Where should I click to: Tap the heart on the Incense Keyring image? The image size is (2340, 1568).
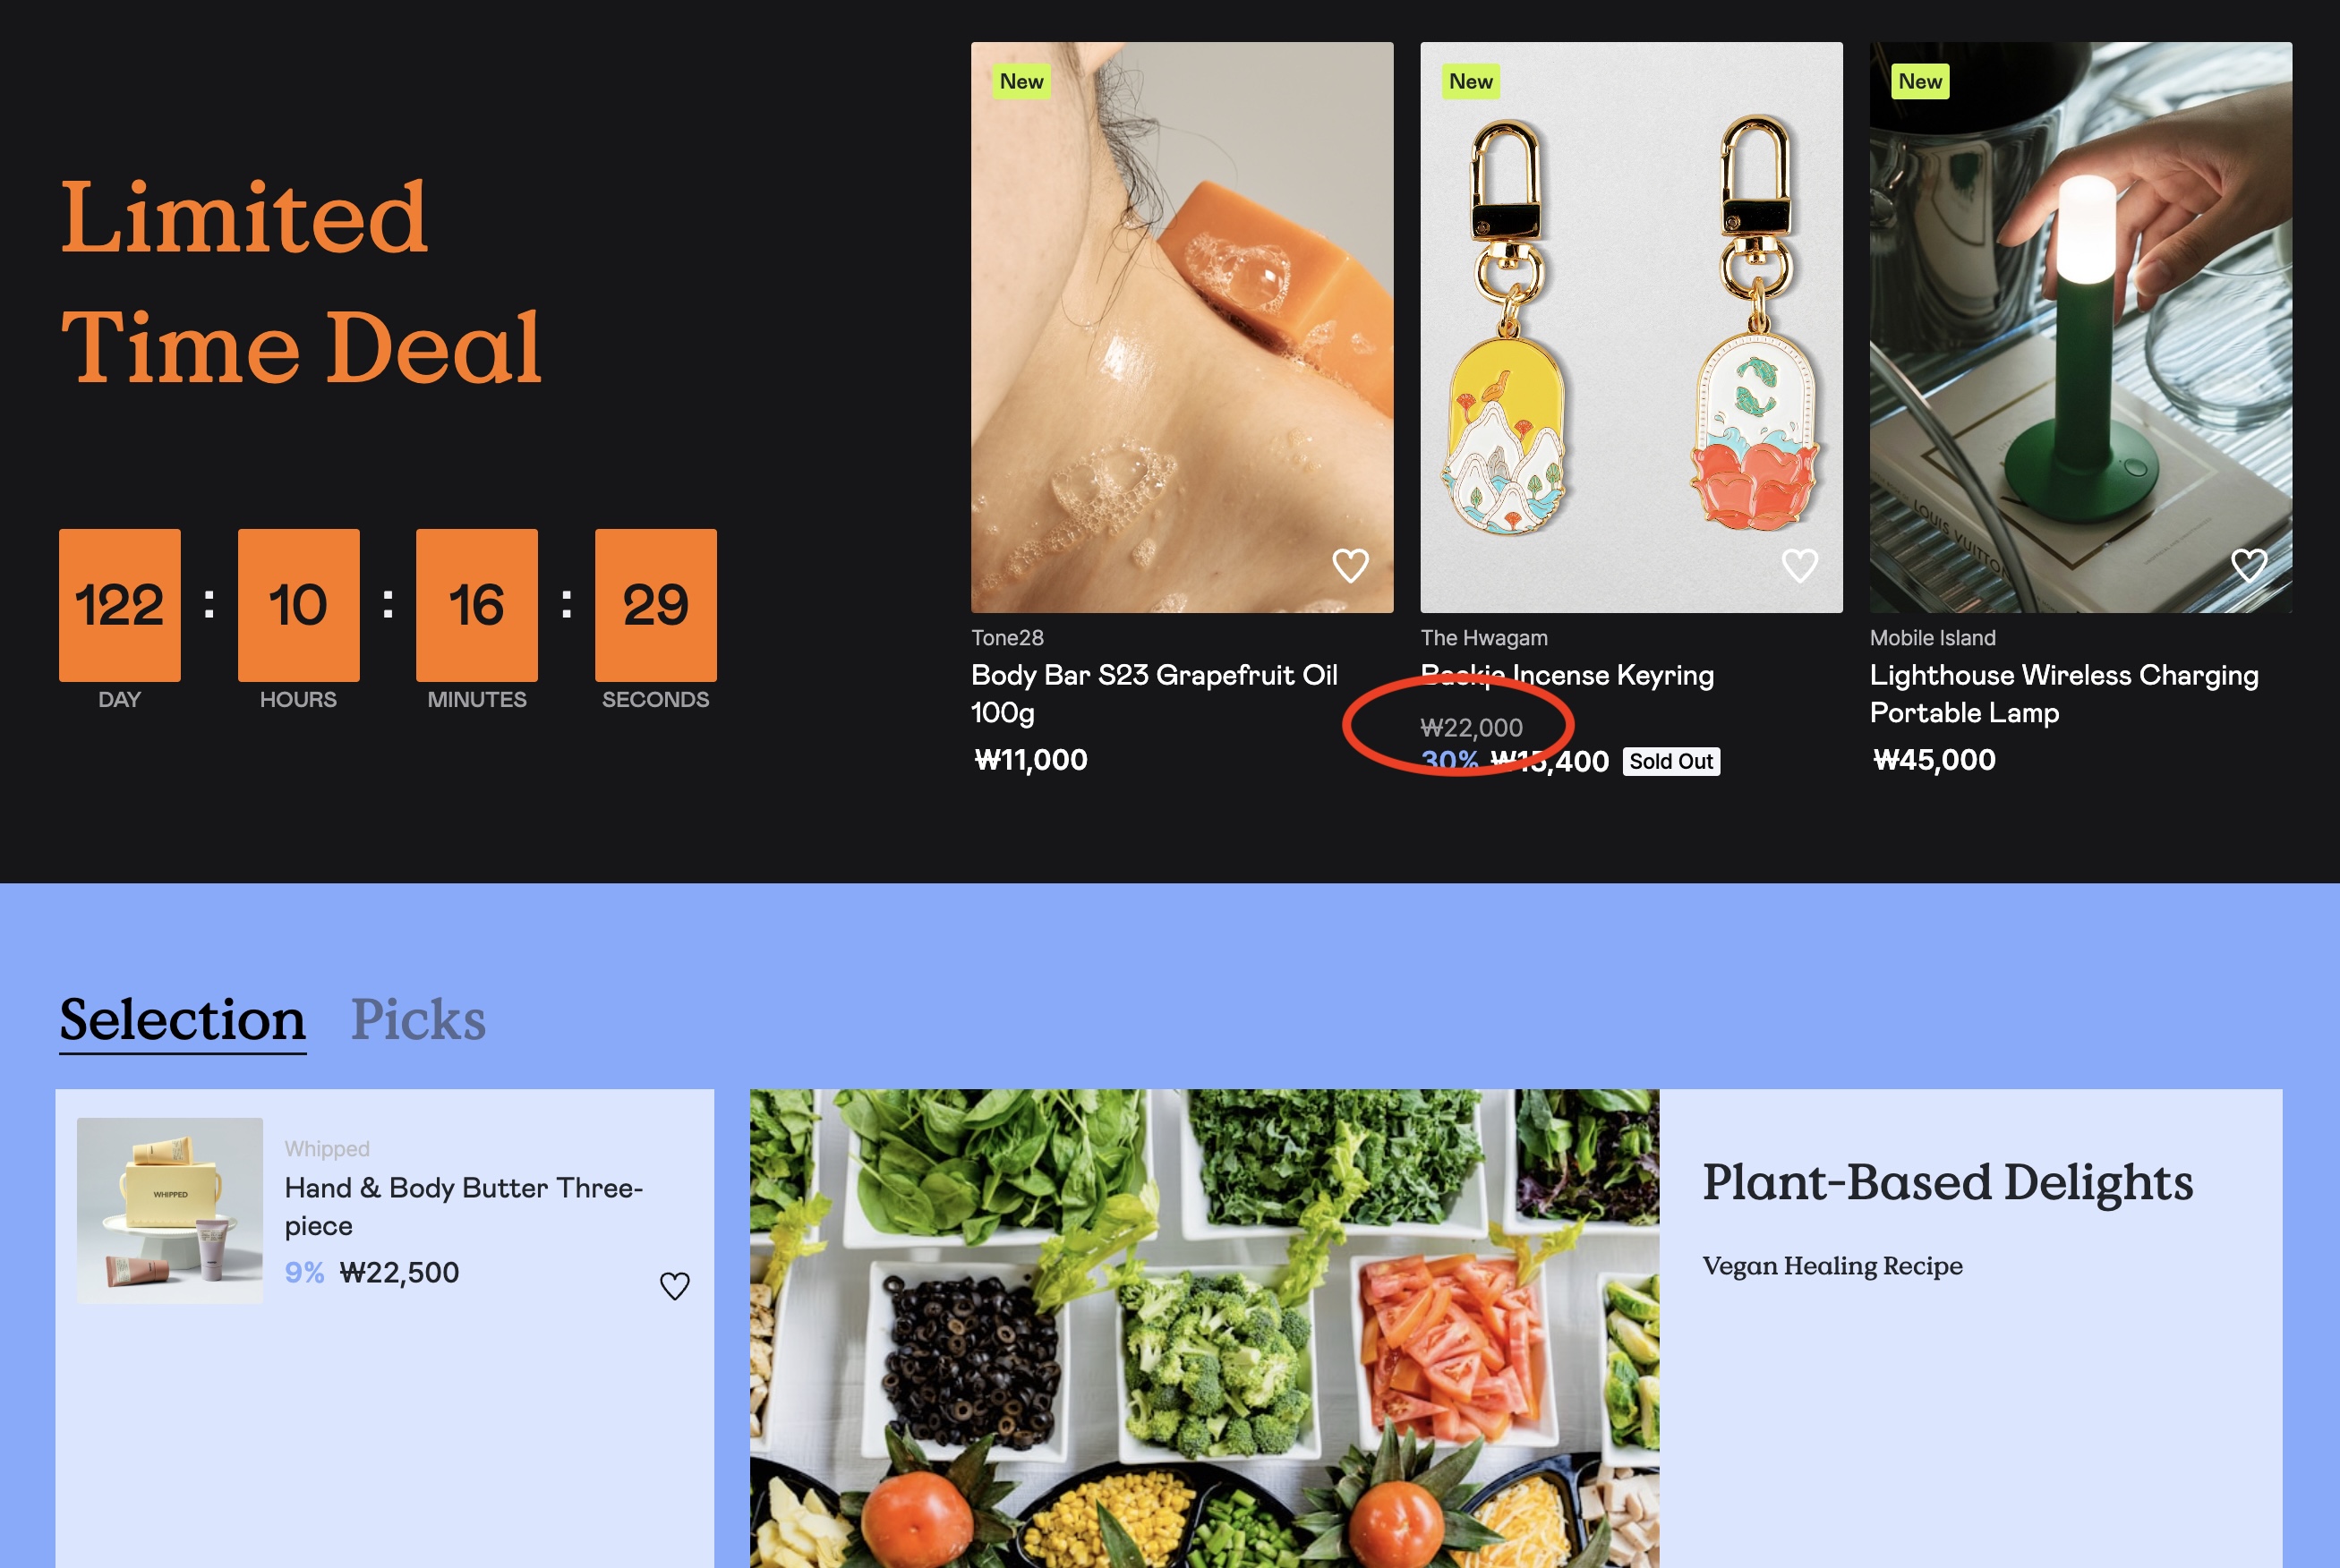(x=1799, y=566)
